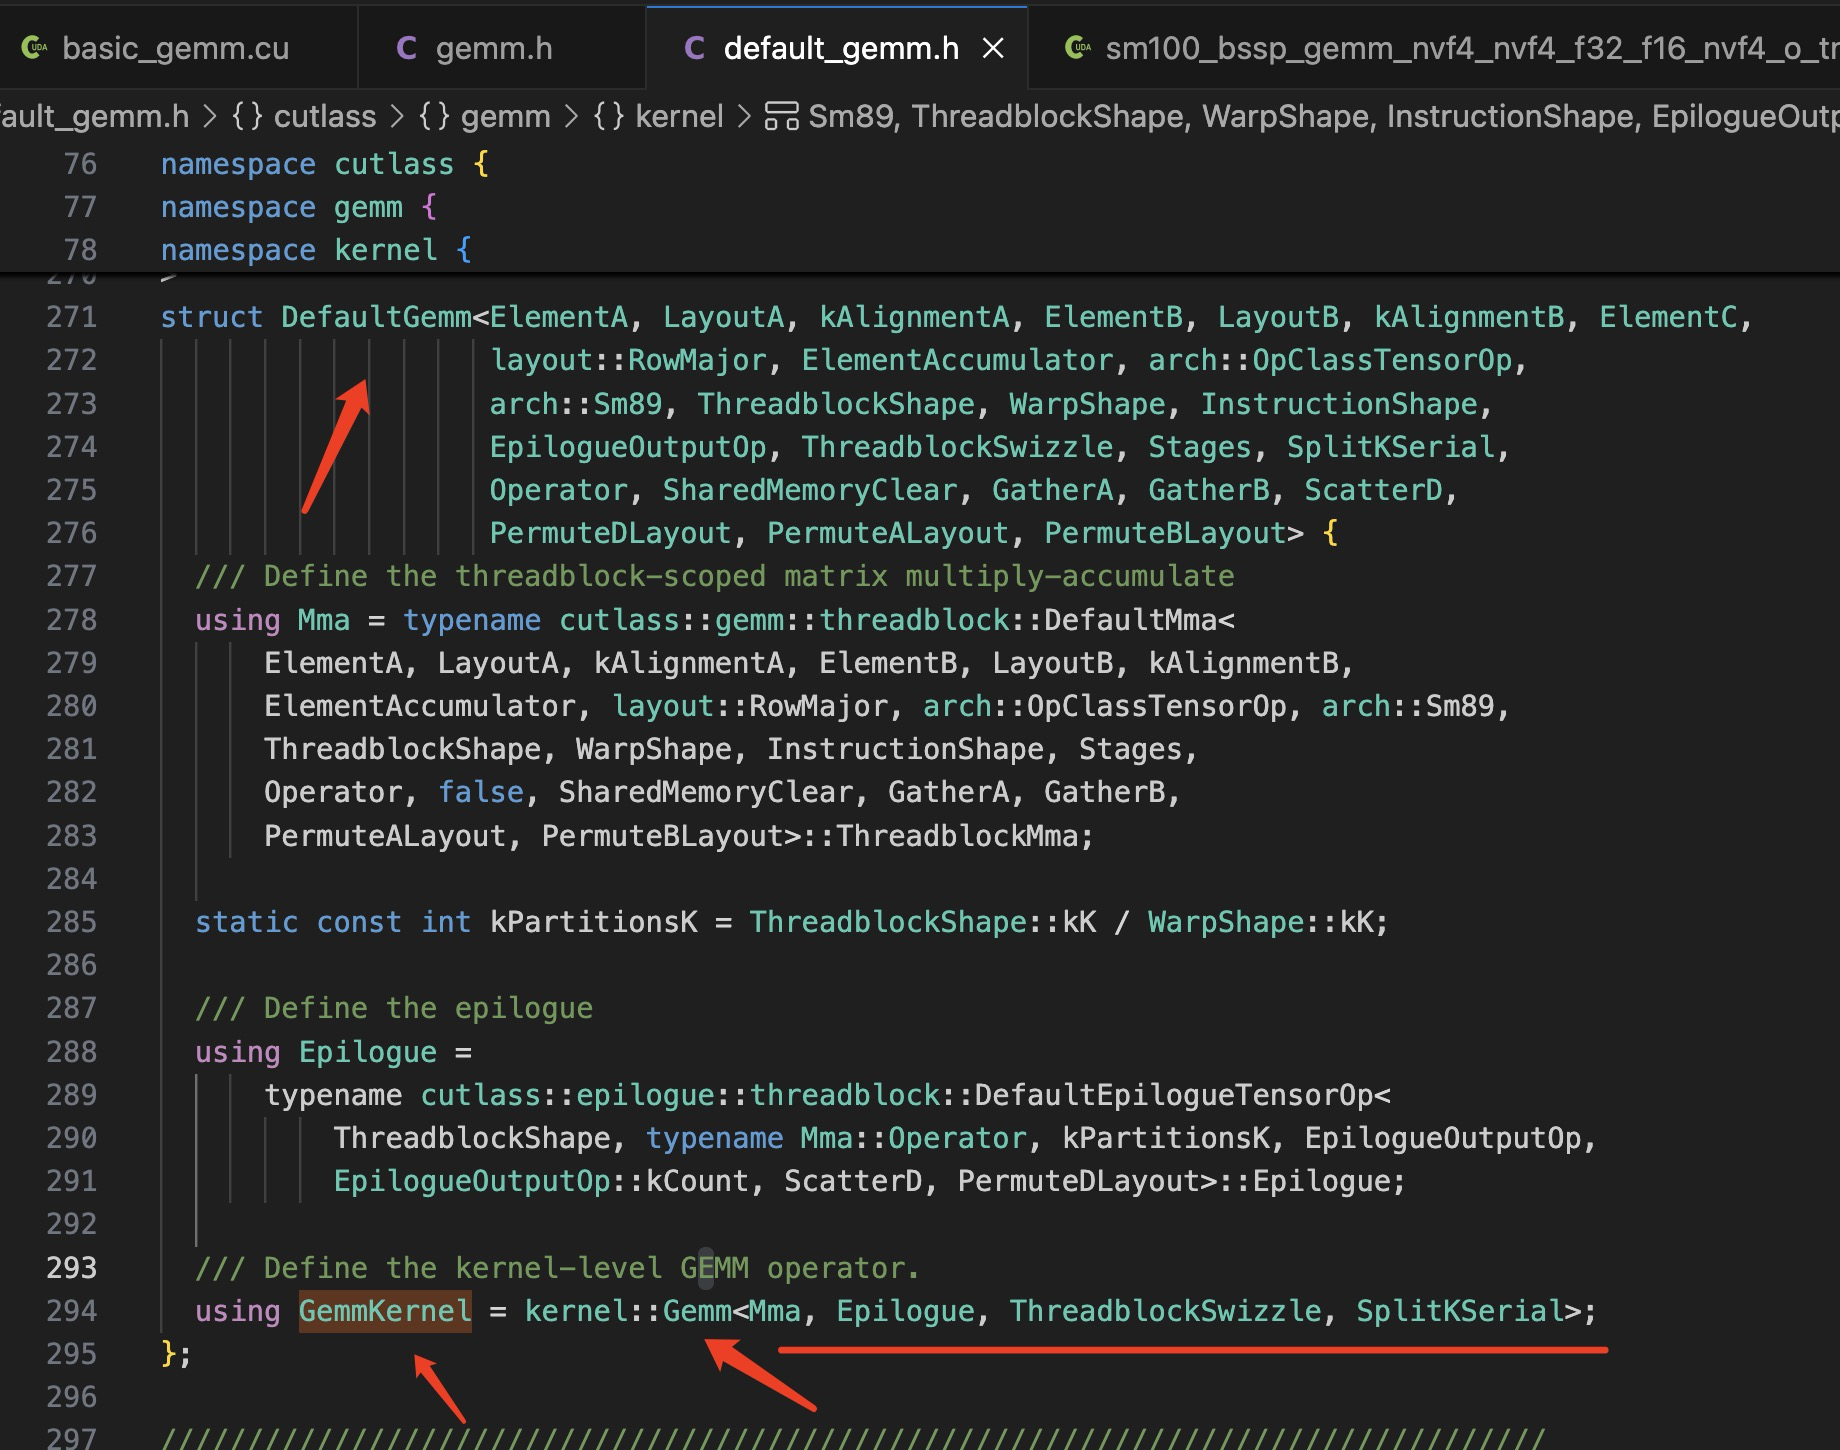Click SplitKSerial on line 294
The image size is (1840, 1450).
point(1460,1311)
